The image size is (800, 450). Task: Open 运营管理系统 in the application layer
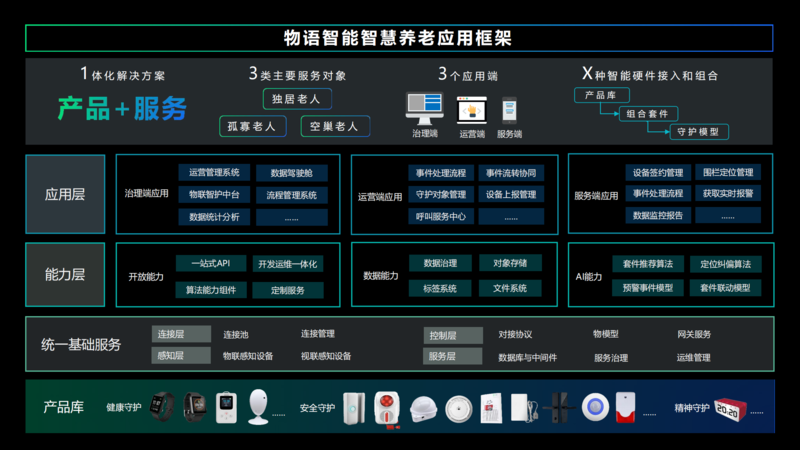213,172
